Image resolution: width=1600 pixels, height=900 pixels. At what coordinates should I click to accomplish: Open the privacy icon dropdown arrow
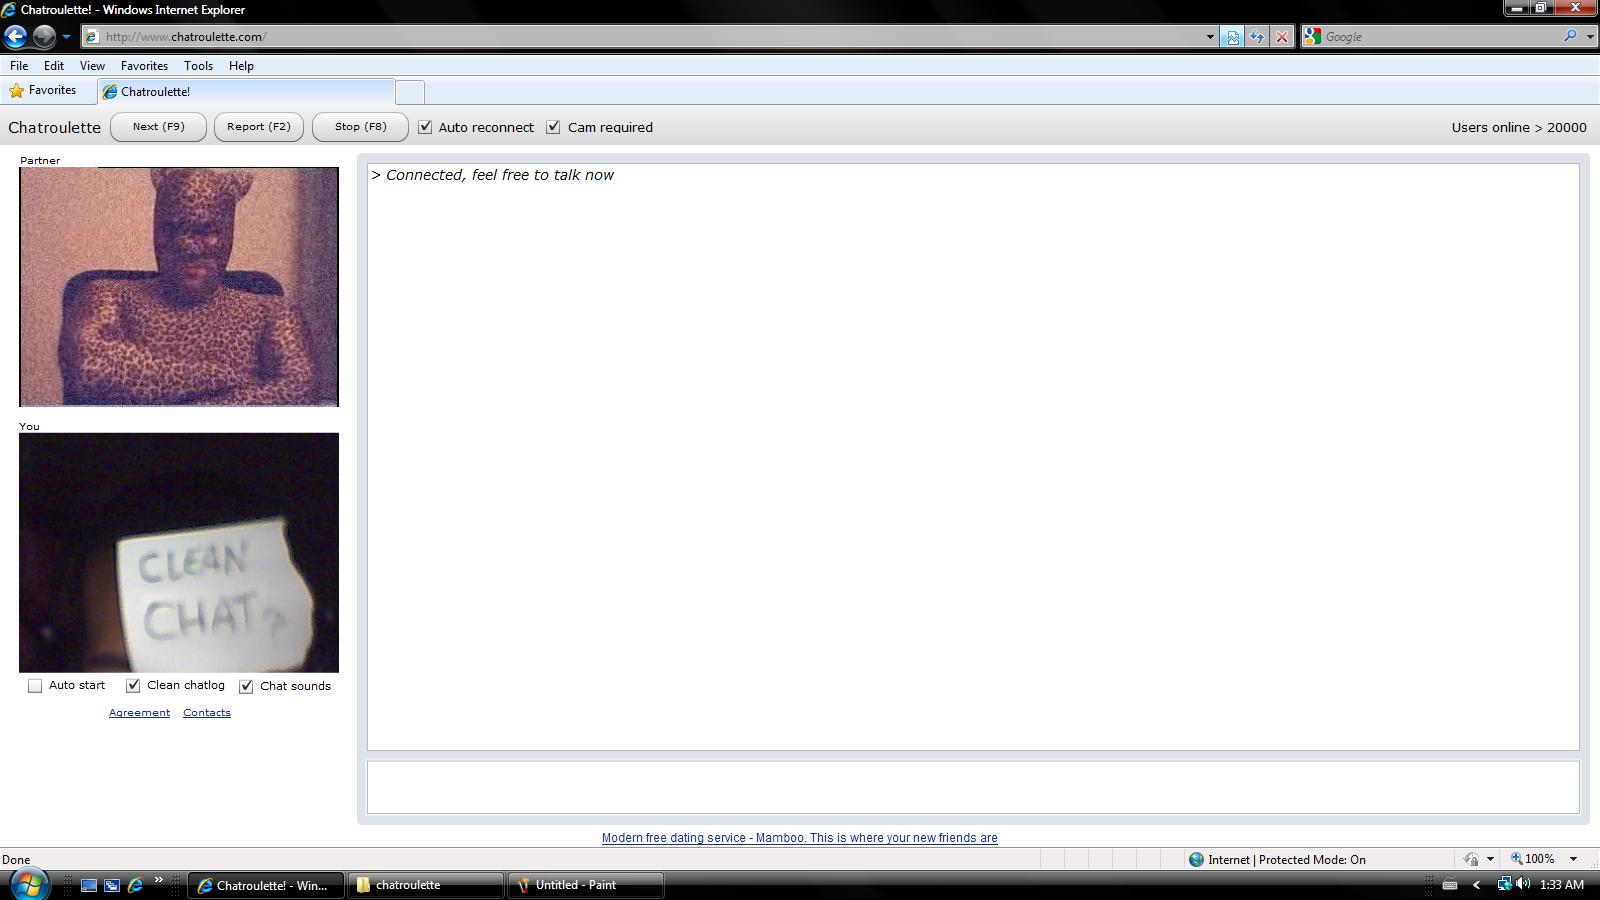tap(1490, 859)
